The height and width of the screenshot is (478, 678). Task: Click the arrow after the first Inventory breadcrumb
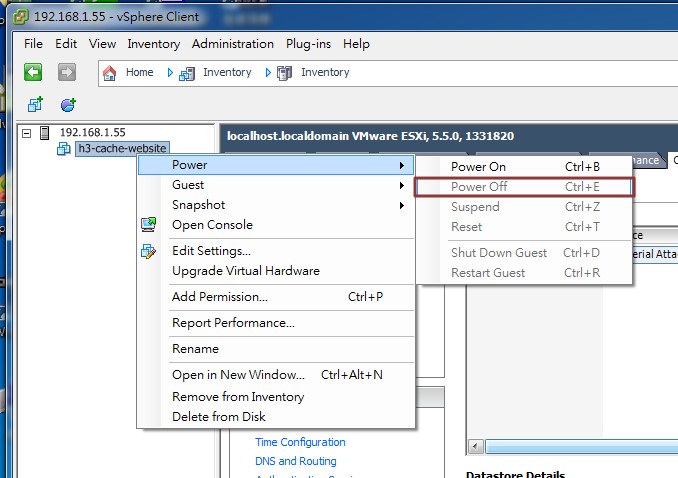tap(268, 73)
